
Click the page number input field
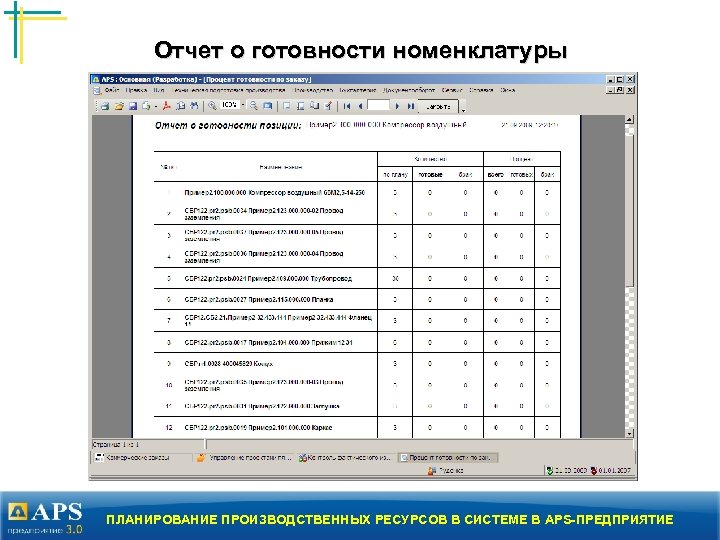coord(379,106)
